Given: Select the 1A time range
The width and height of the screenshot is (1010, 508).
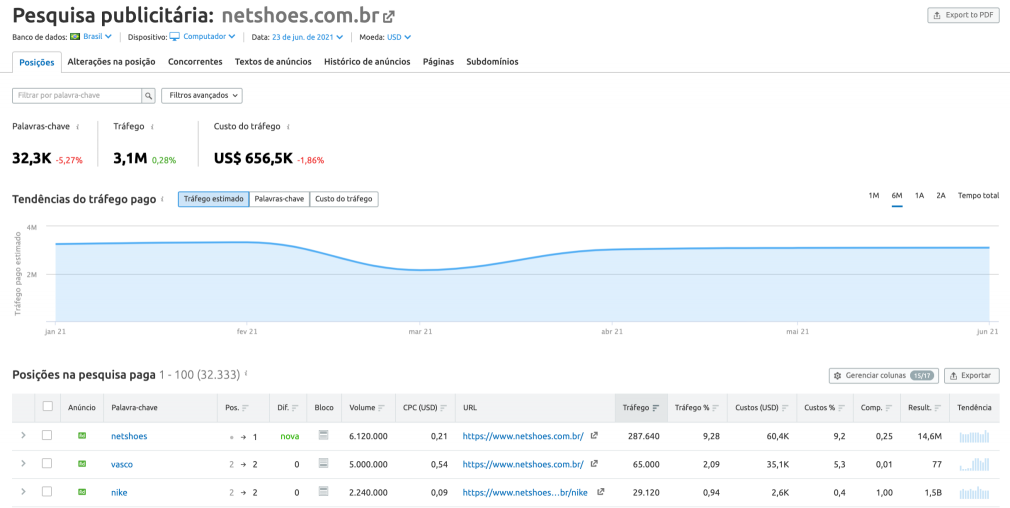Looking at the screenshot, I should coord(920,196).
